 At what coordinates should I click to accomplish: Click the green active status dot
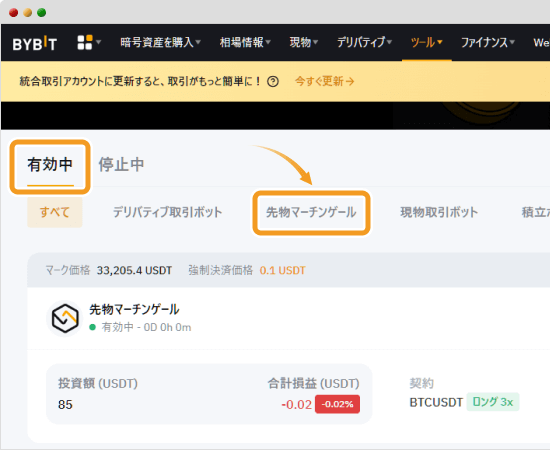tap(93, 327)
